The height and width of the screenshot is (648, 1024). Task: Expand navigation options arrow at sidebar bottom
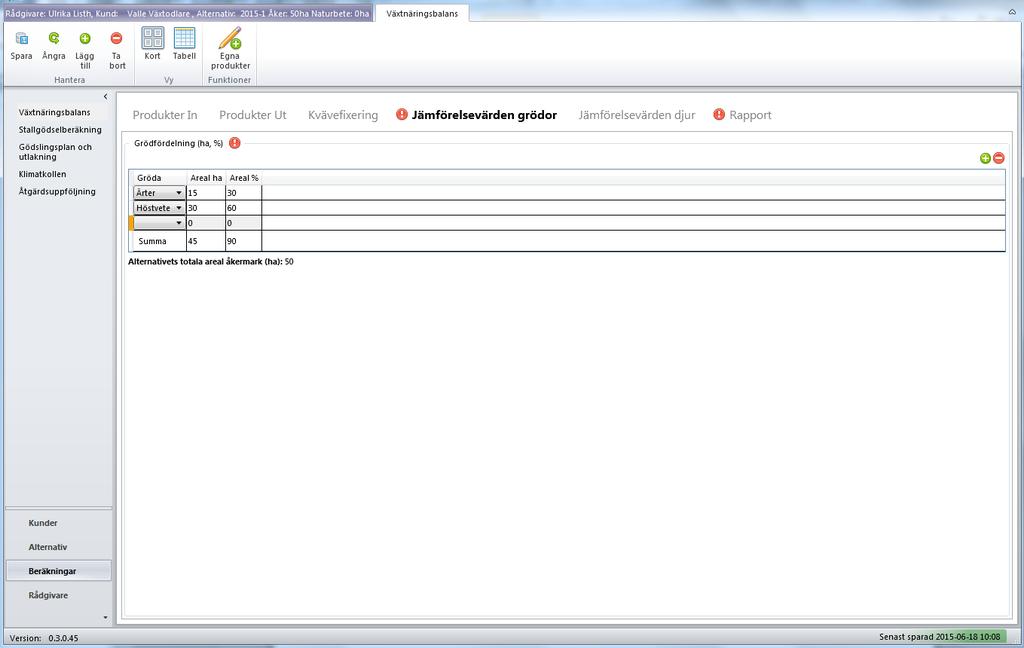106,617
